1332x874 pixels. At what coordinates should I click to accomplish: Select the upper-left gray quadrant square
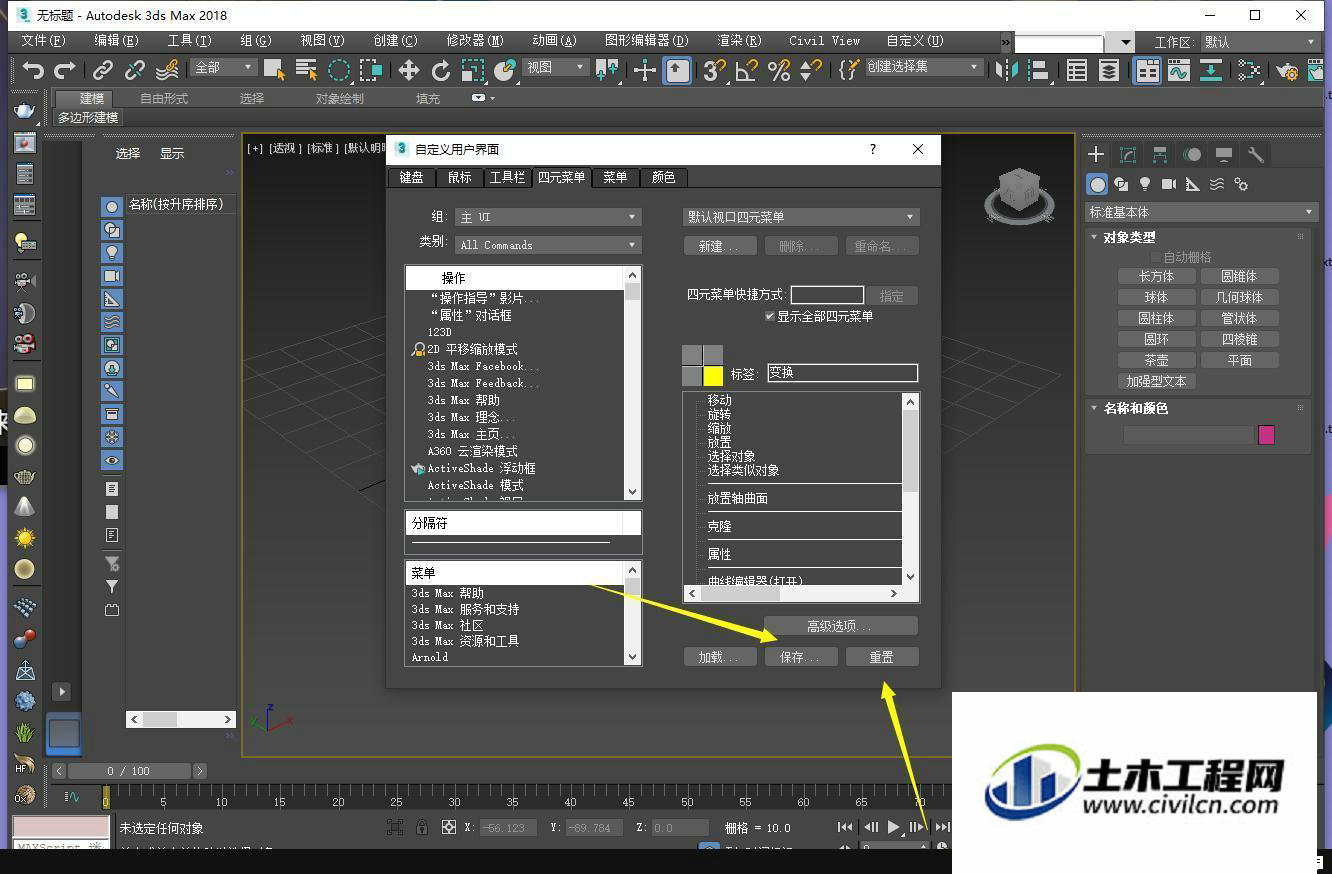click(x=692, y=355)
